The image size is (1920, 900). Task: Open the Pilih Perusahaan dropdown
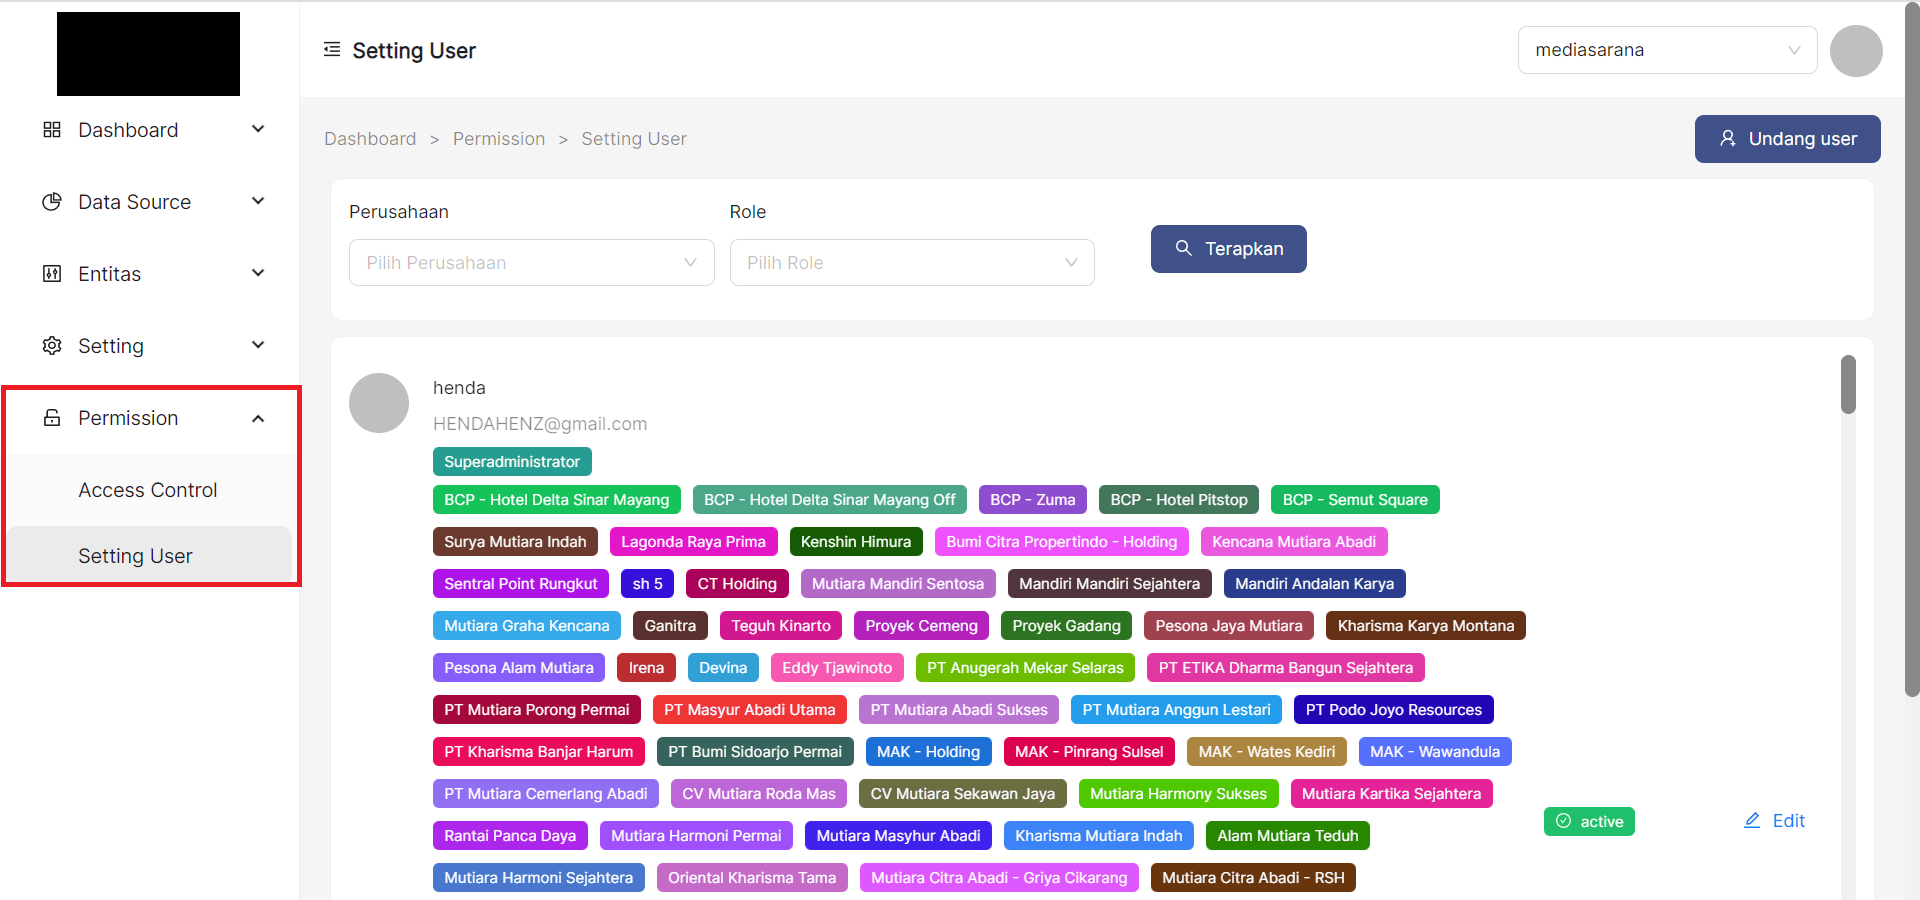click(531, 263)
